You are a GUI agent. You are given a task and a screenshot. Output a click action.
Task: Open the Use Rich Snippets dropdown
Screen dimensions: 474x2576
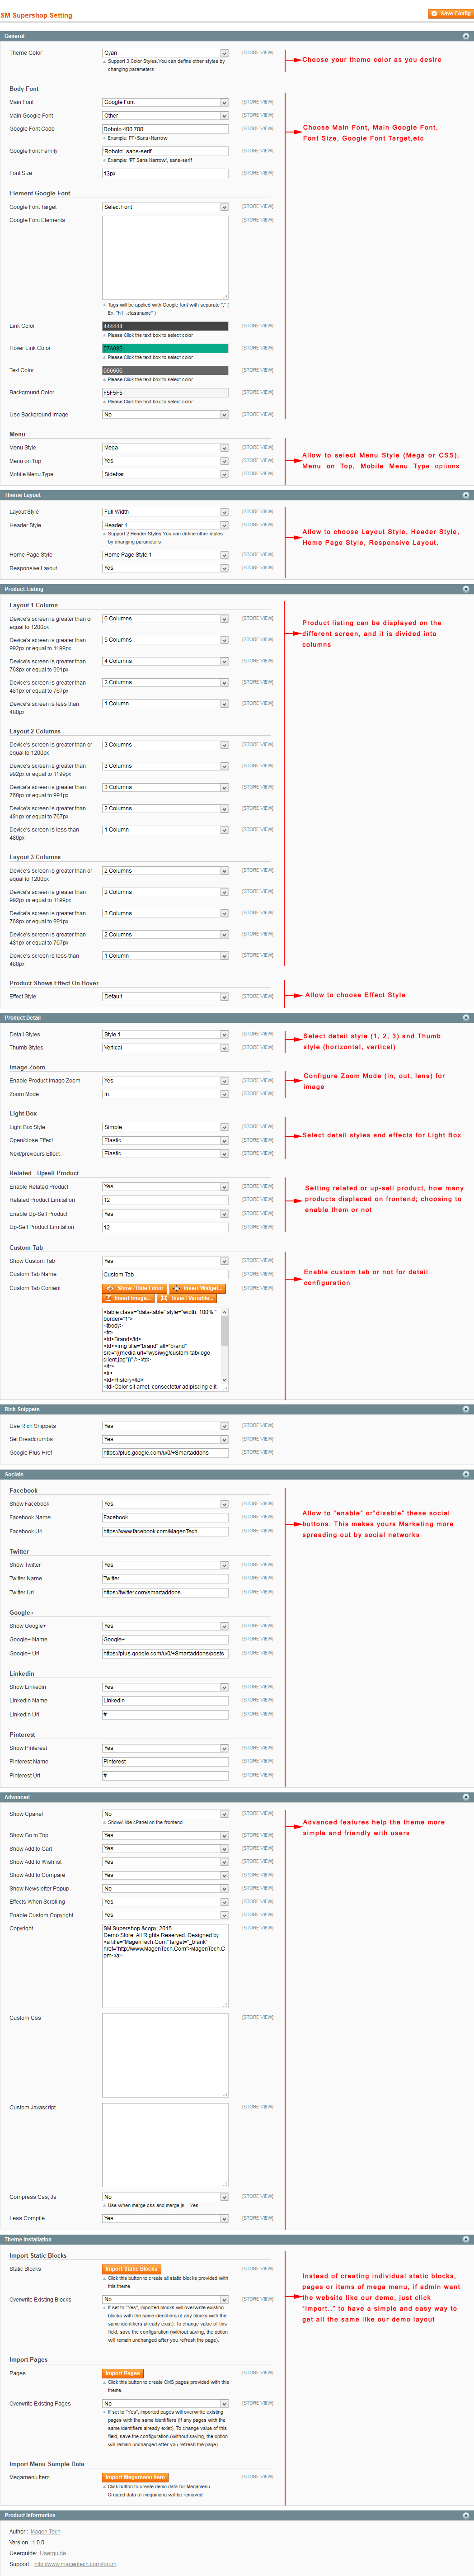165,1426
